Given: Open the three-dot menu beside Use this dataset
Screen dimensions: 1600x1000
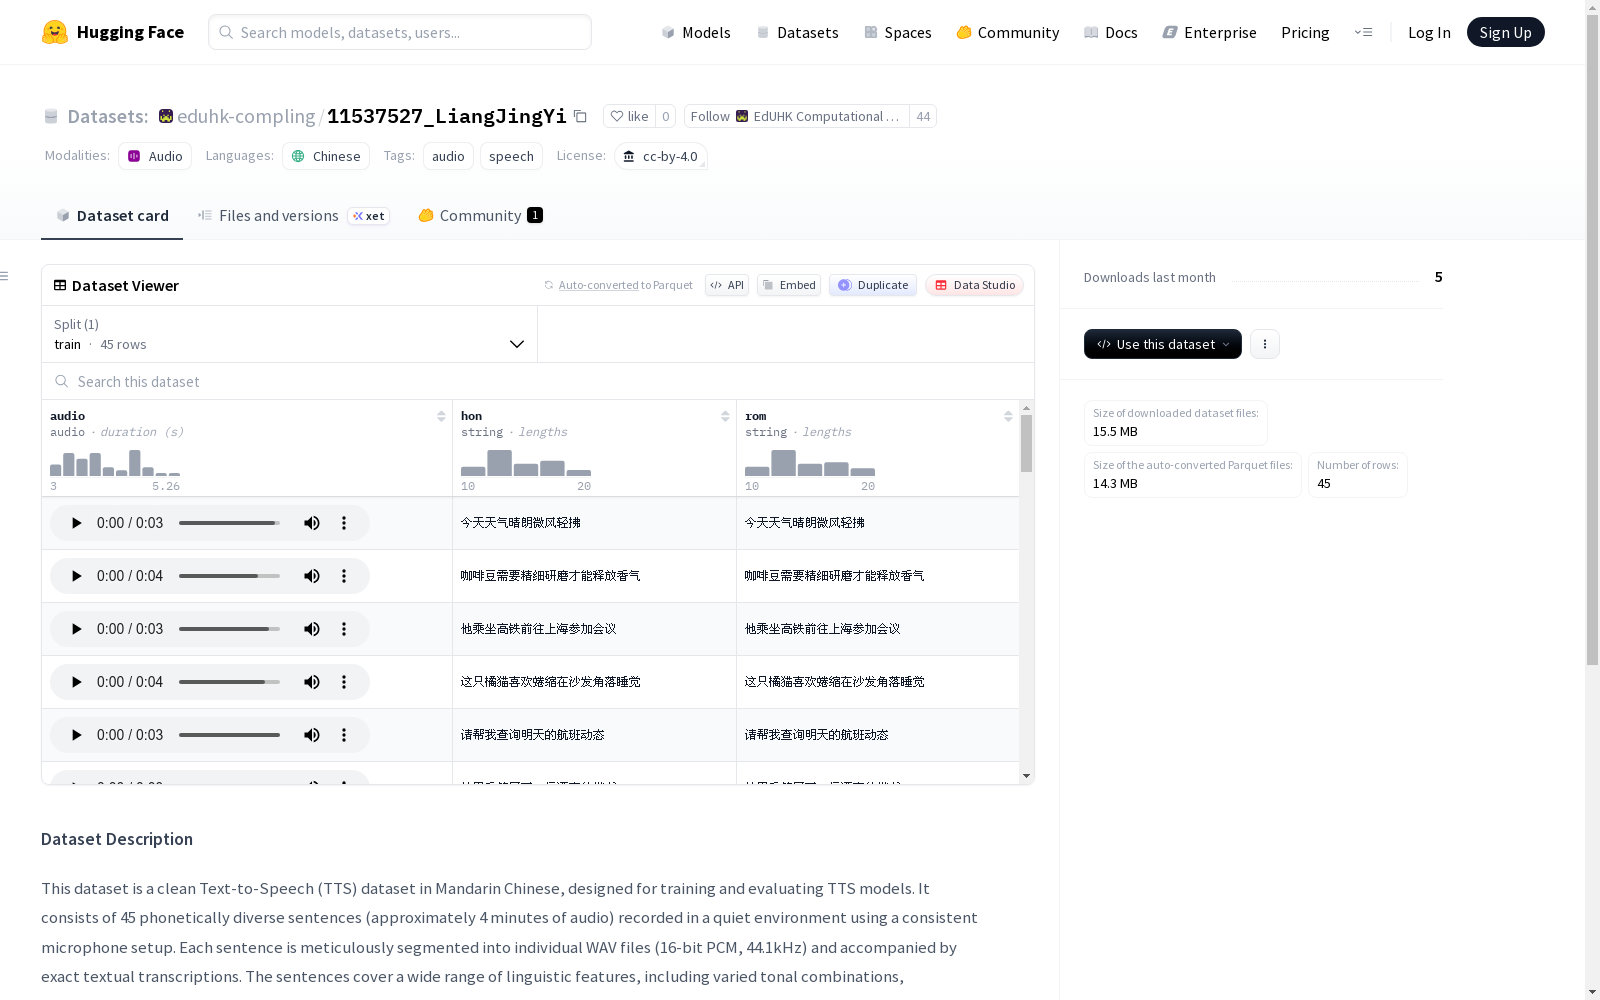Looking at the screenshot, I should [x=1265, y=344].
